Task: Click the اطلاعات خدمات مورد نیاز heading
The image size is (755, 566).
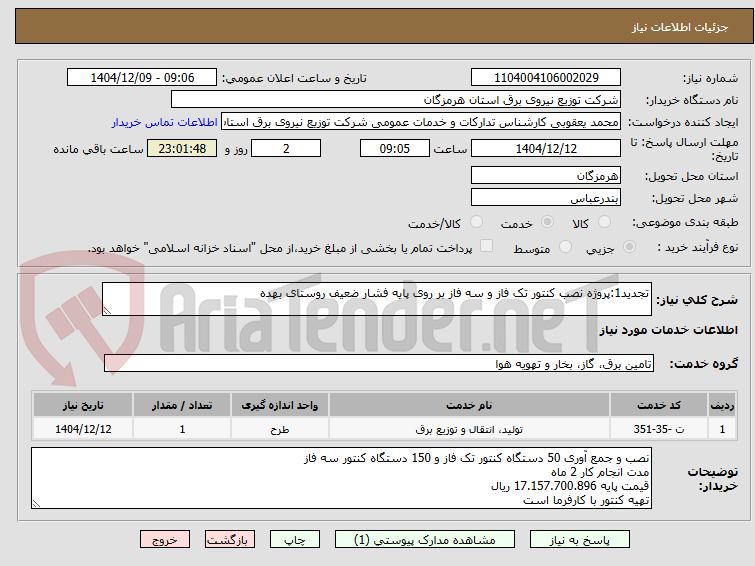Action: coord(668,330)
